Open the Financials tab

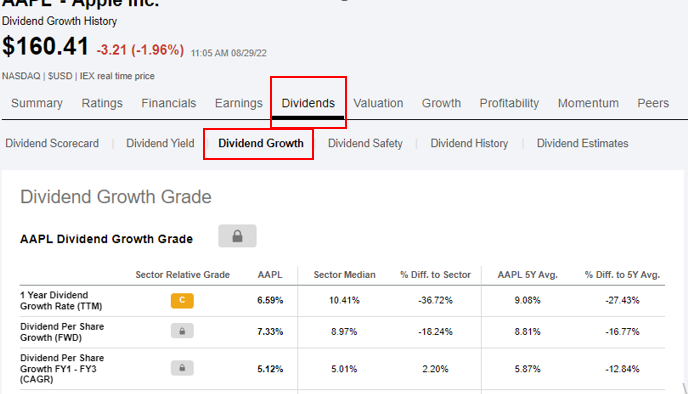[x=168, y=103]
